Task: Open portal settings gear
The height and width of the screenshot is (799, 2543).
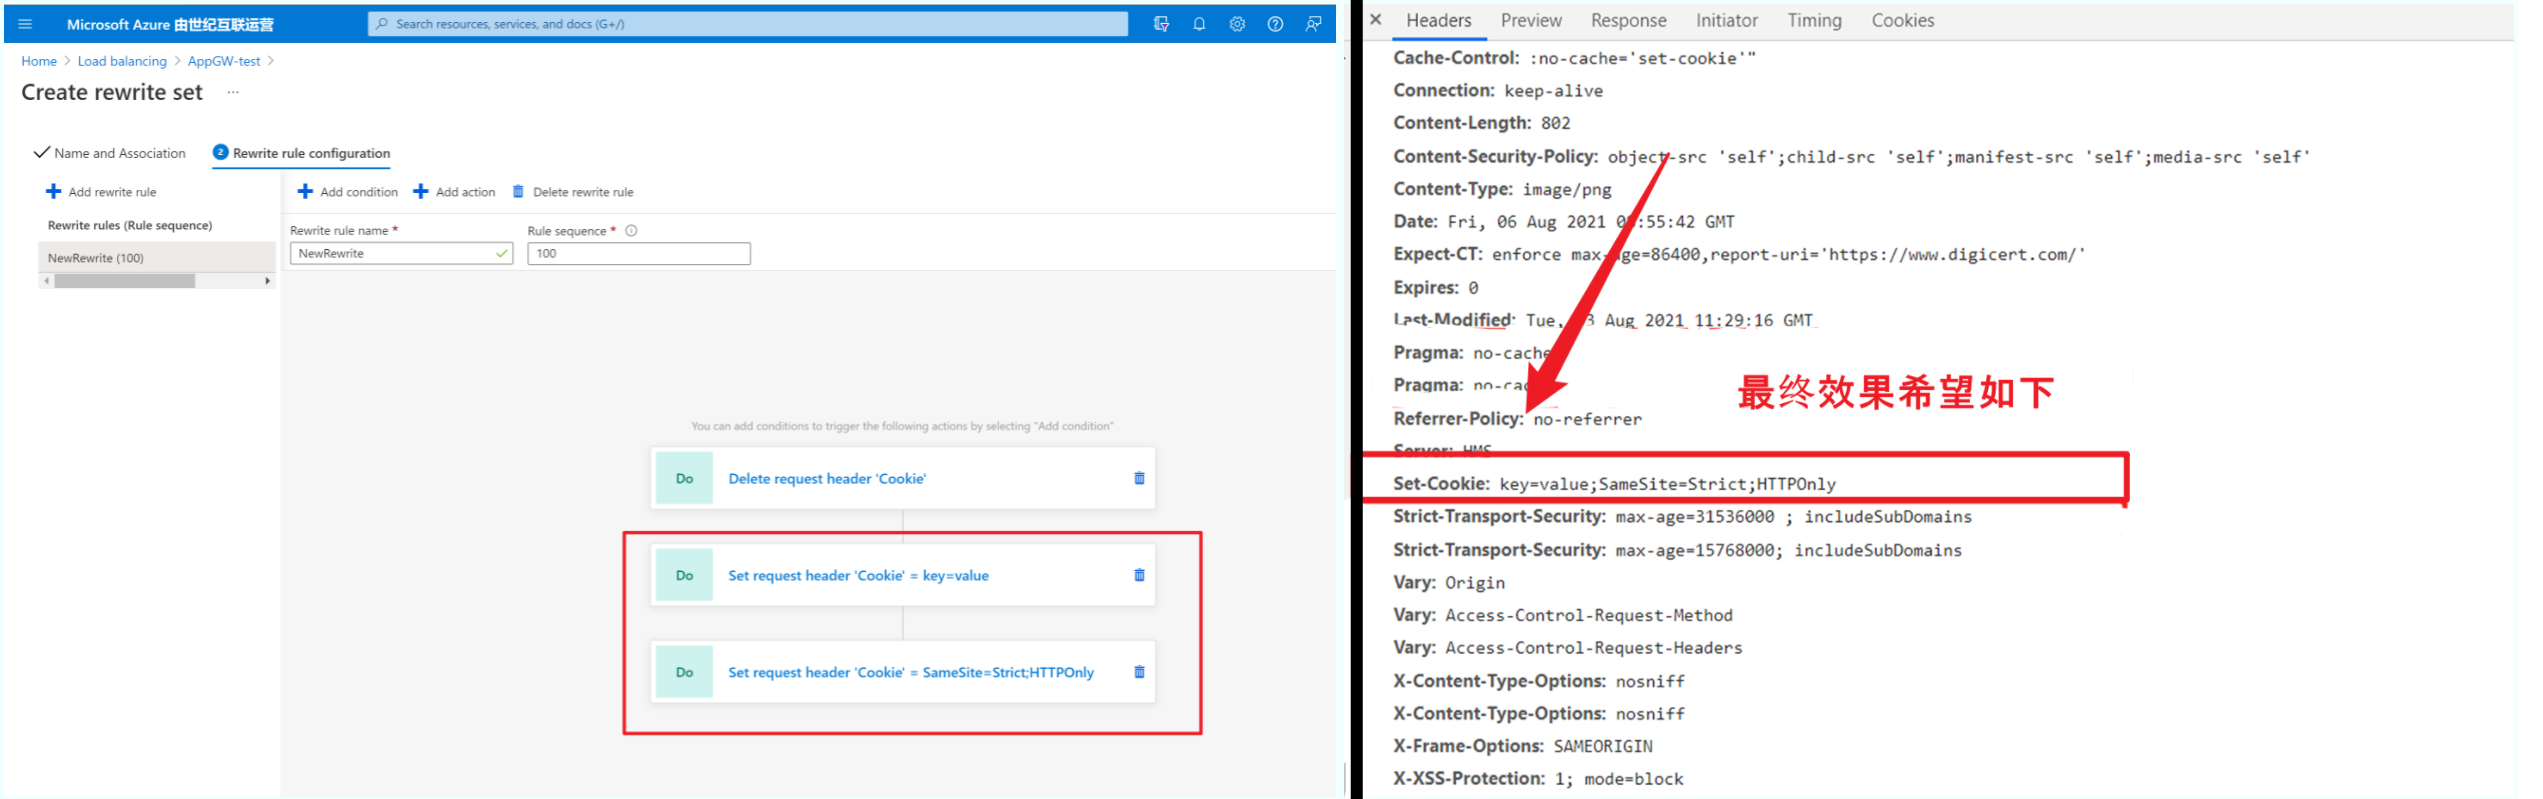Action: [1237, 24]
